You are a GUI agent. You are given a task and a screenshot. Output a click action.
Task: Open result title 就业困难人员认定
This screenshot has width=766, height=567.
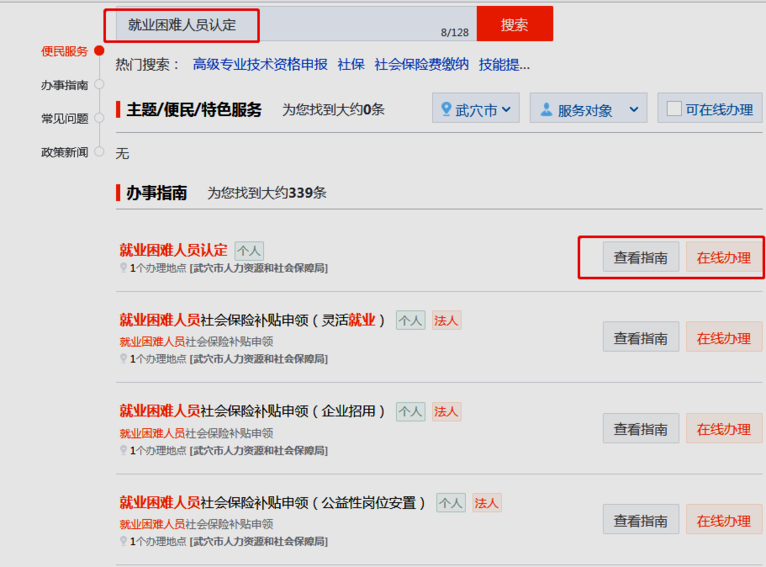tap(173, 250)
